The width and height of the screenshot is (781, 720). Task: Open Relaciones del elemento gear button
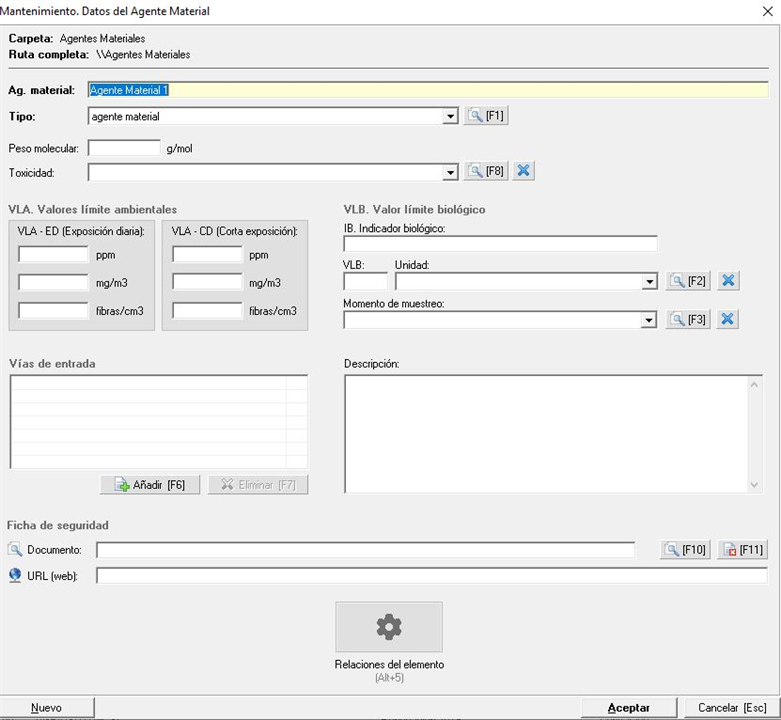[389, 627]
